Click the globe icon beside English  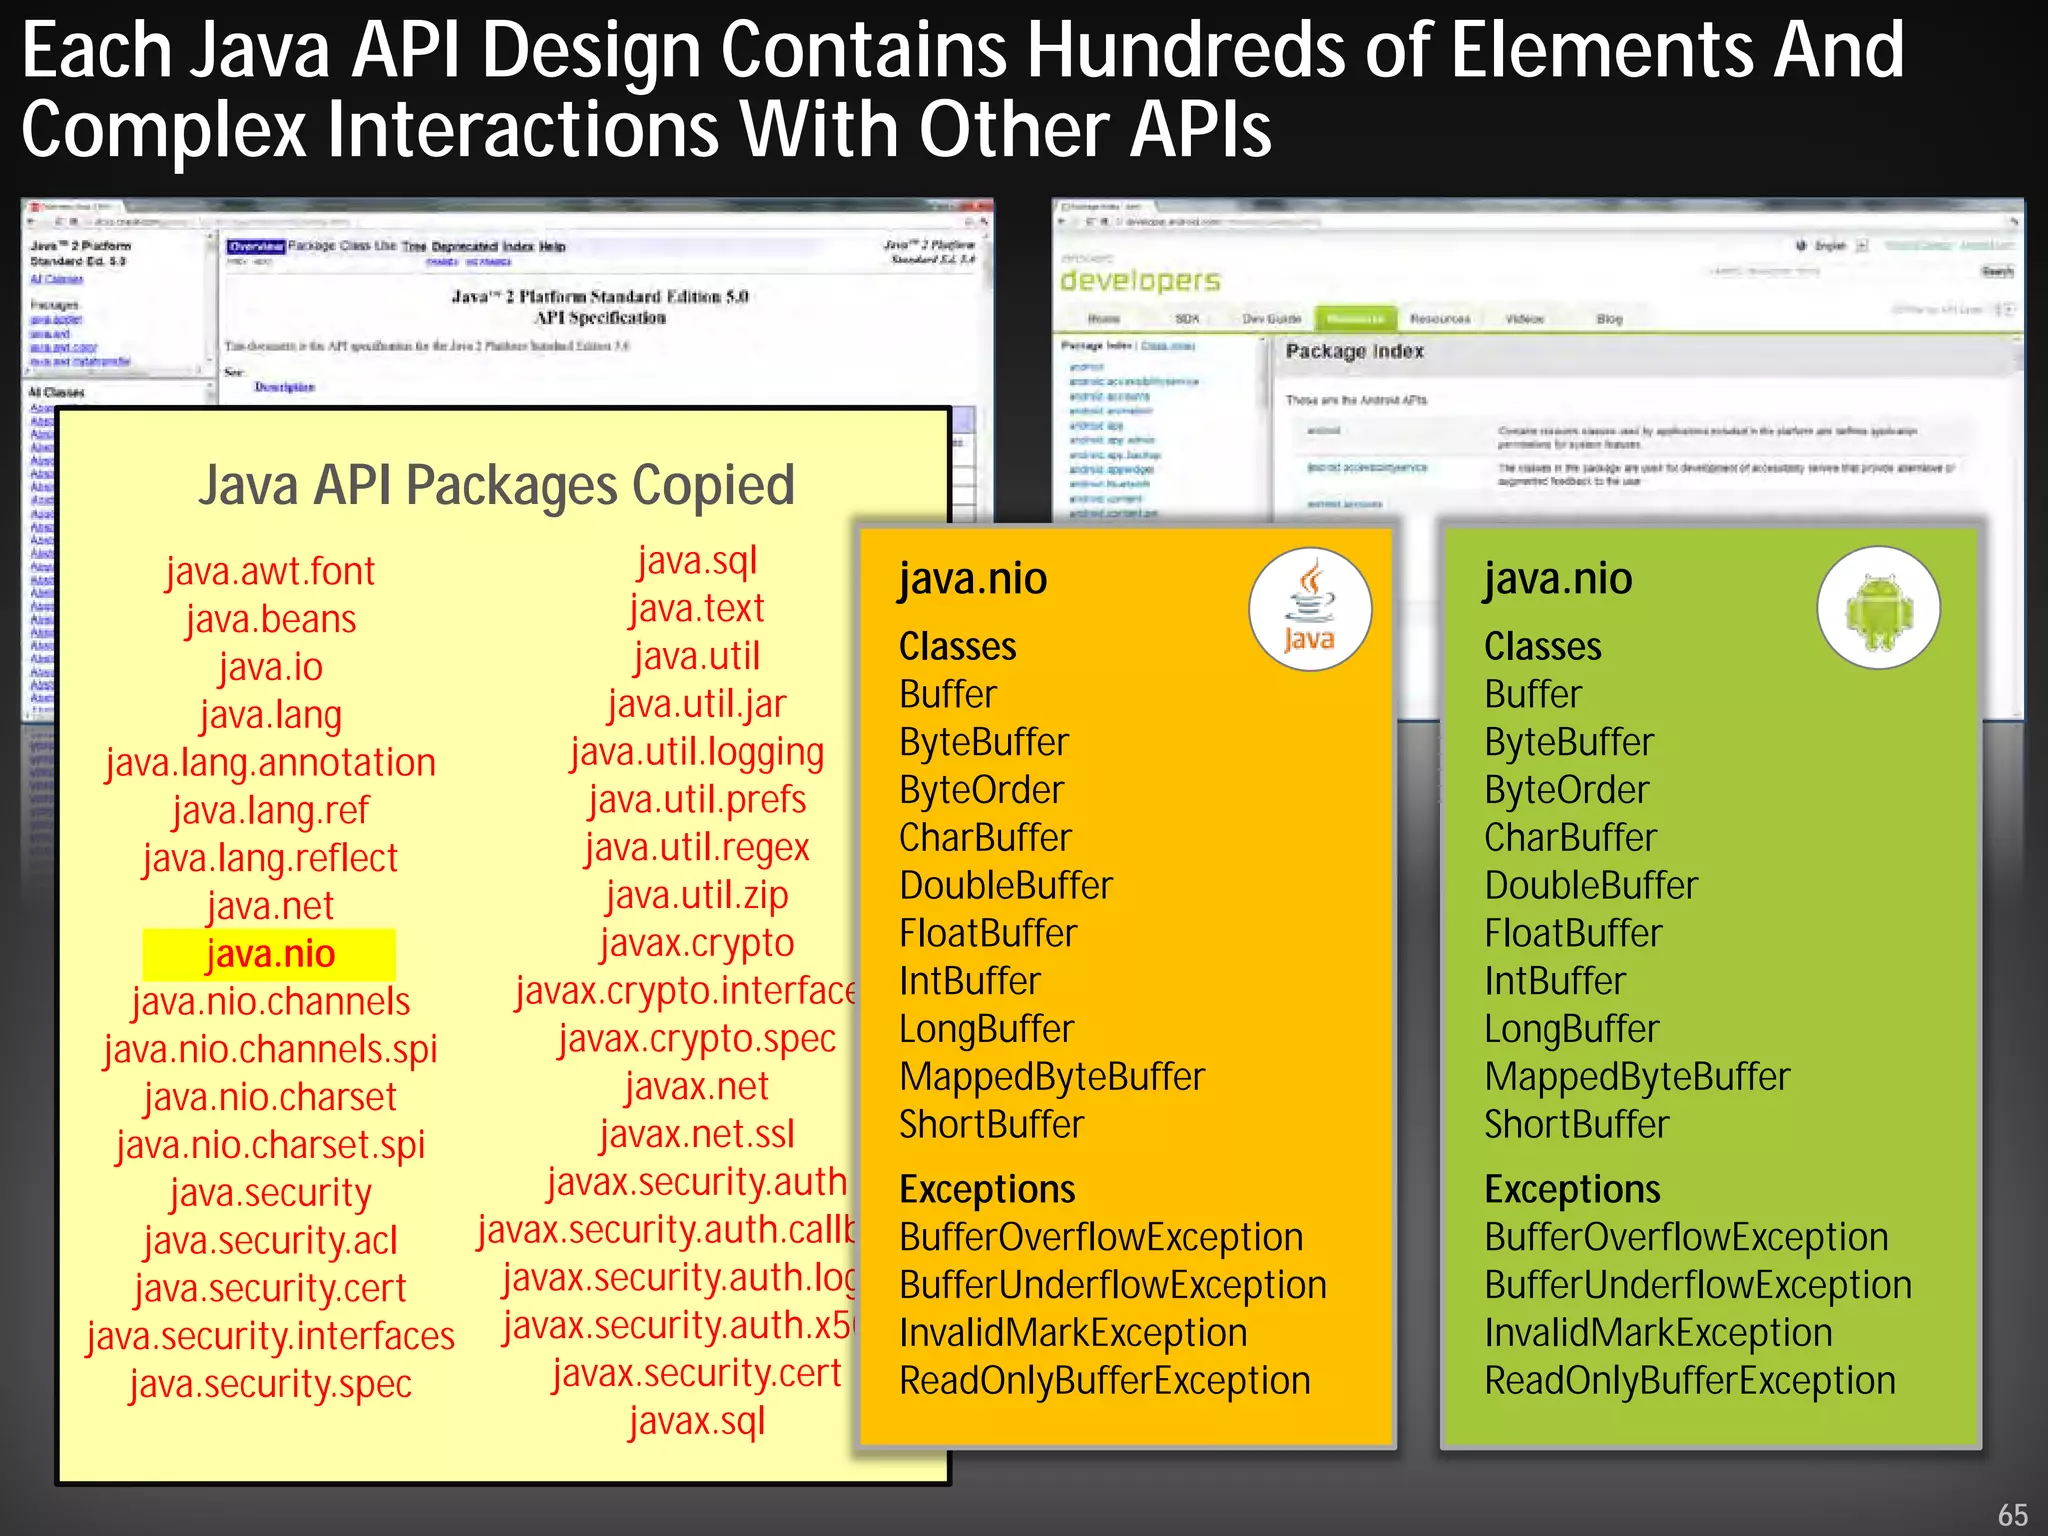click(x=1801, y=246)
